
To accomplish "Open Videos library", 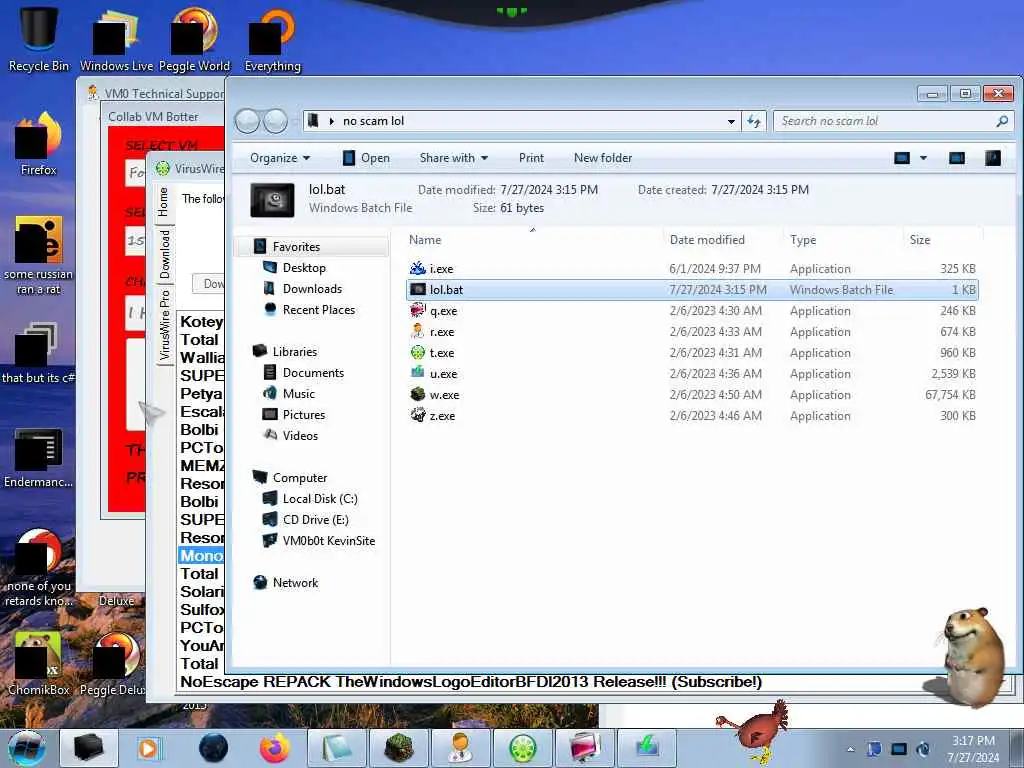I will pos(300,435).
